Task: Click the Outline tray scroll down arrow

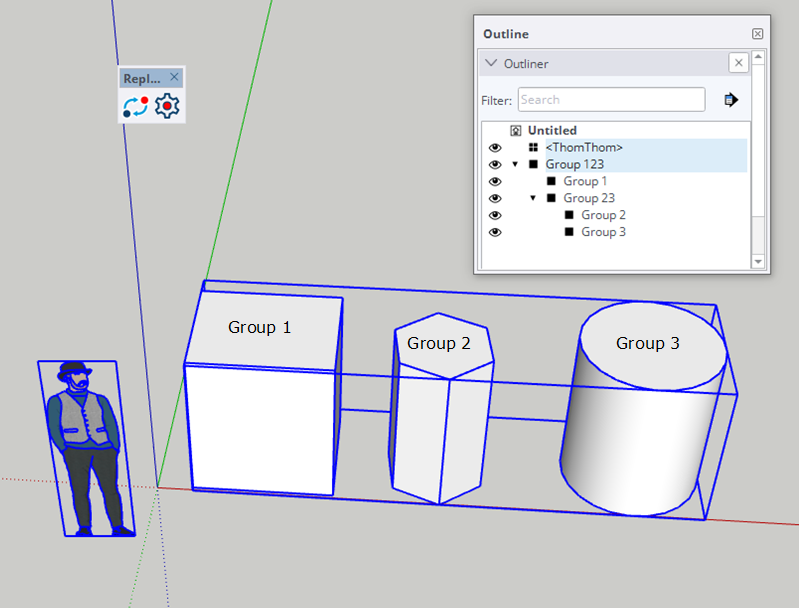Action: click(x=758, y=261)
